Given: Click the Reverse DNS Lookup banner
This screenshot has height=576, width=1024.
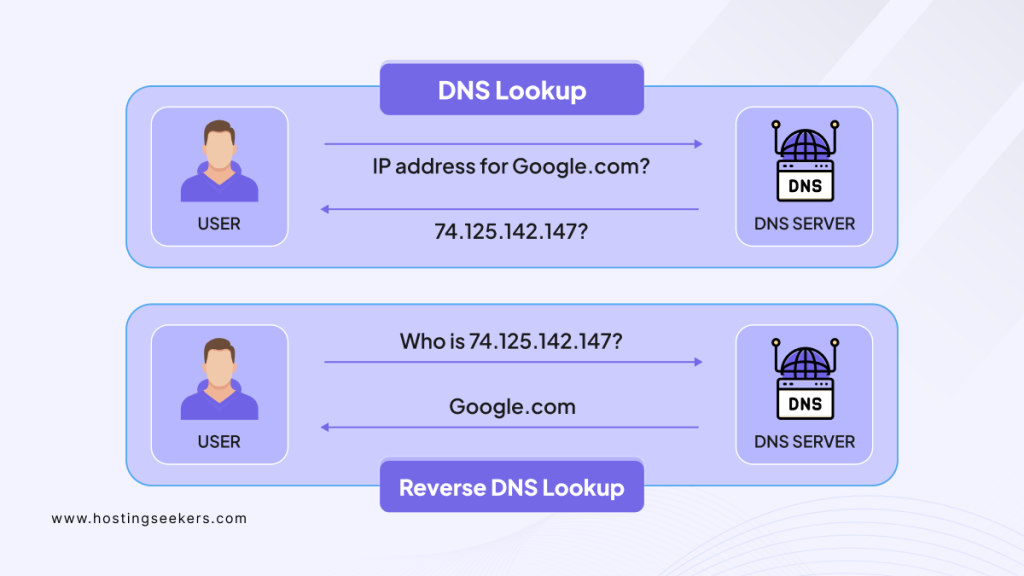Looking at the screenshot, I should click(511, 487).
